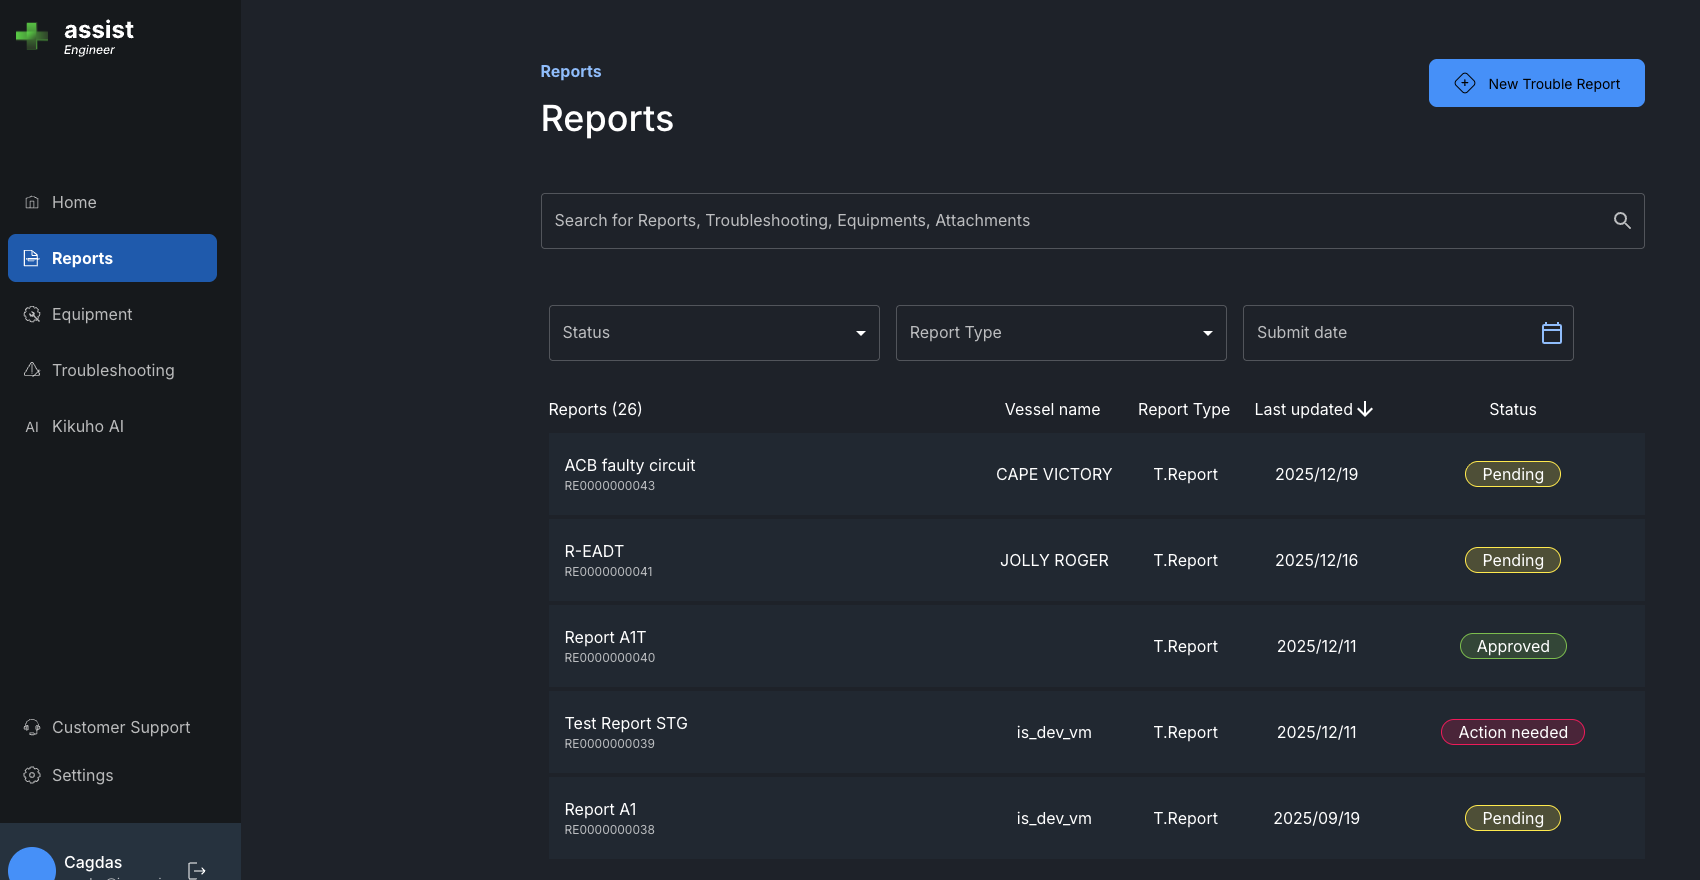Click Pending badge for JOLLY ROGER

click(1513, 560)
